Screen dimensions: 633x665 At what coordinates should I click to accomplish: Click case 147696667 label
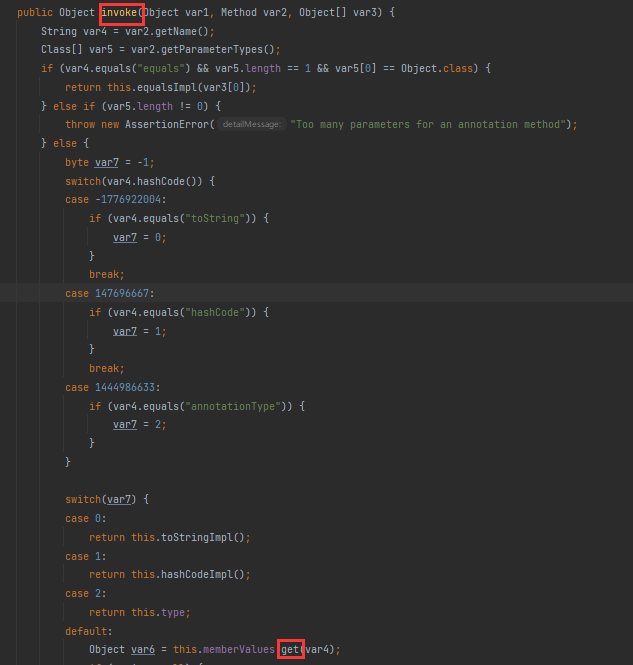[x=107, y=293]
